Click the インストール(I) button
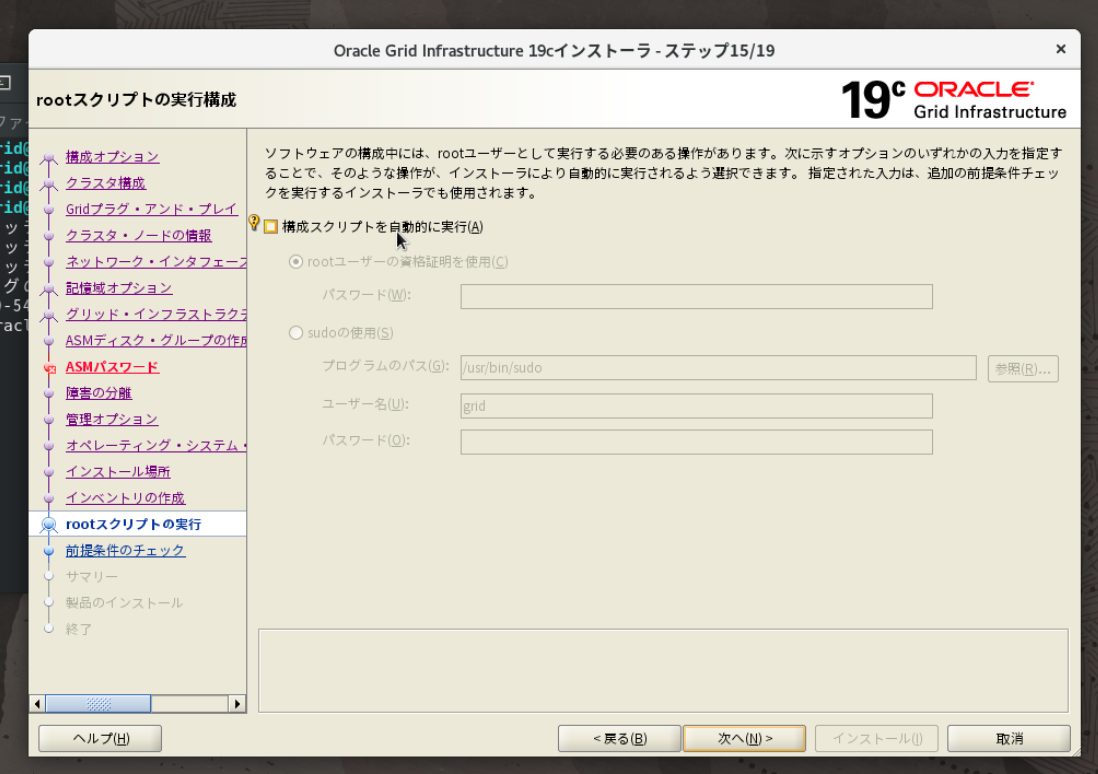1098x774 pixels. (876, 738)
